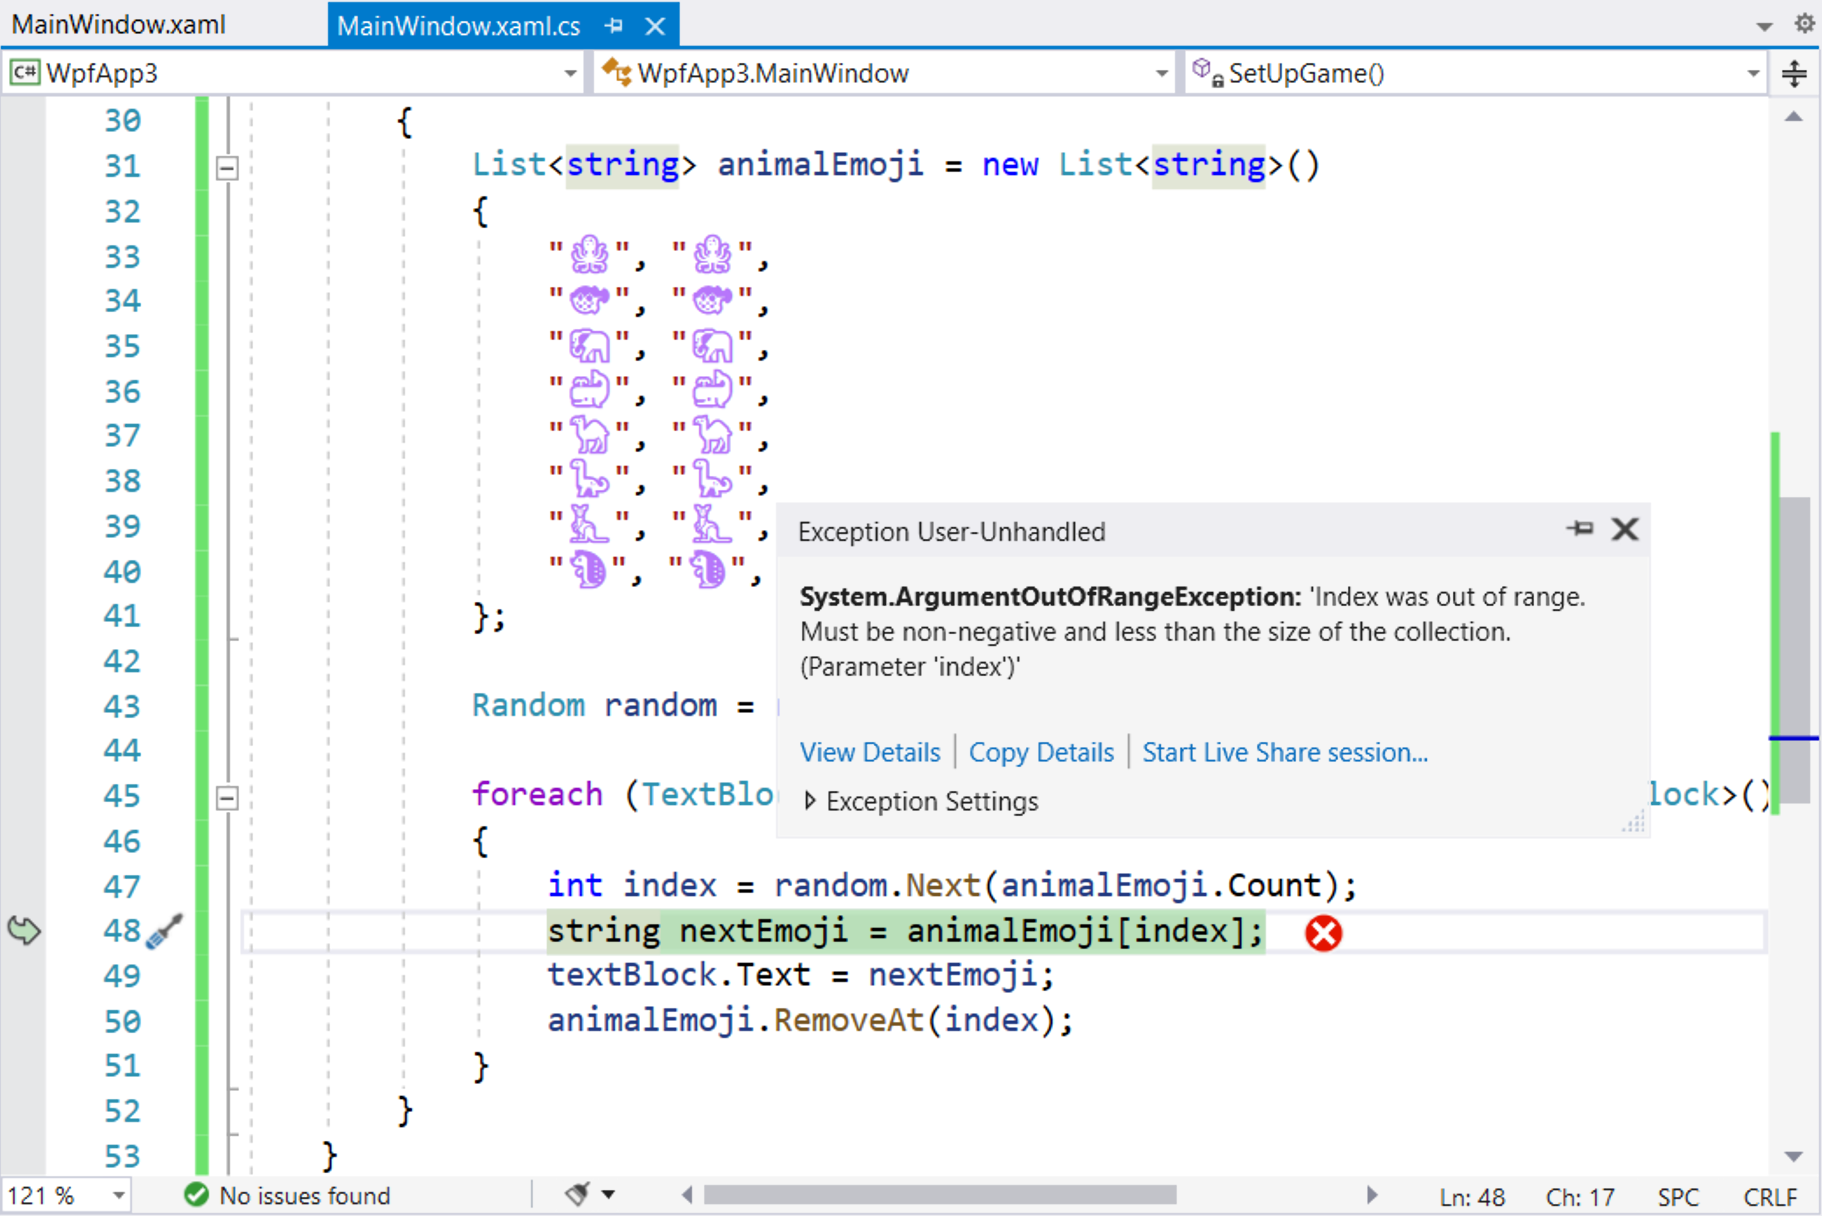Select the MainWindow.xaml.cs tab
The image size is (1822, 1216).
(458, 26)
